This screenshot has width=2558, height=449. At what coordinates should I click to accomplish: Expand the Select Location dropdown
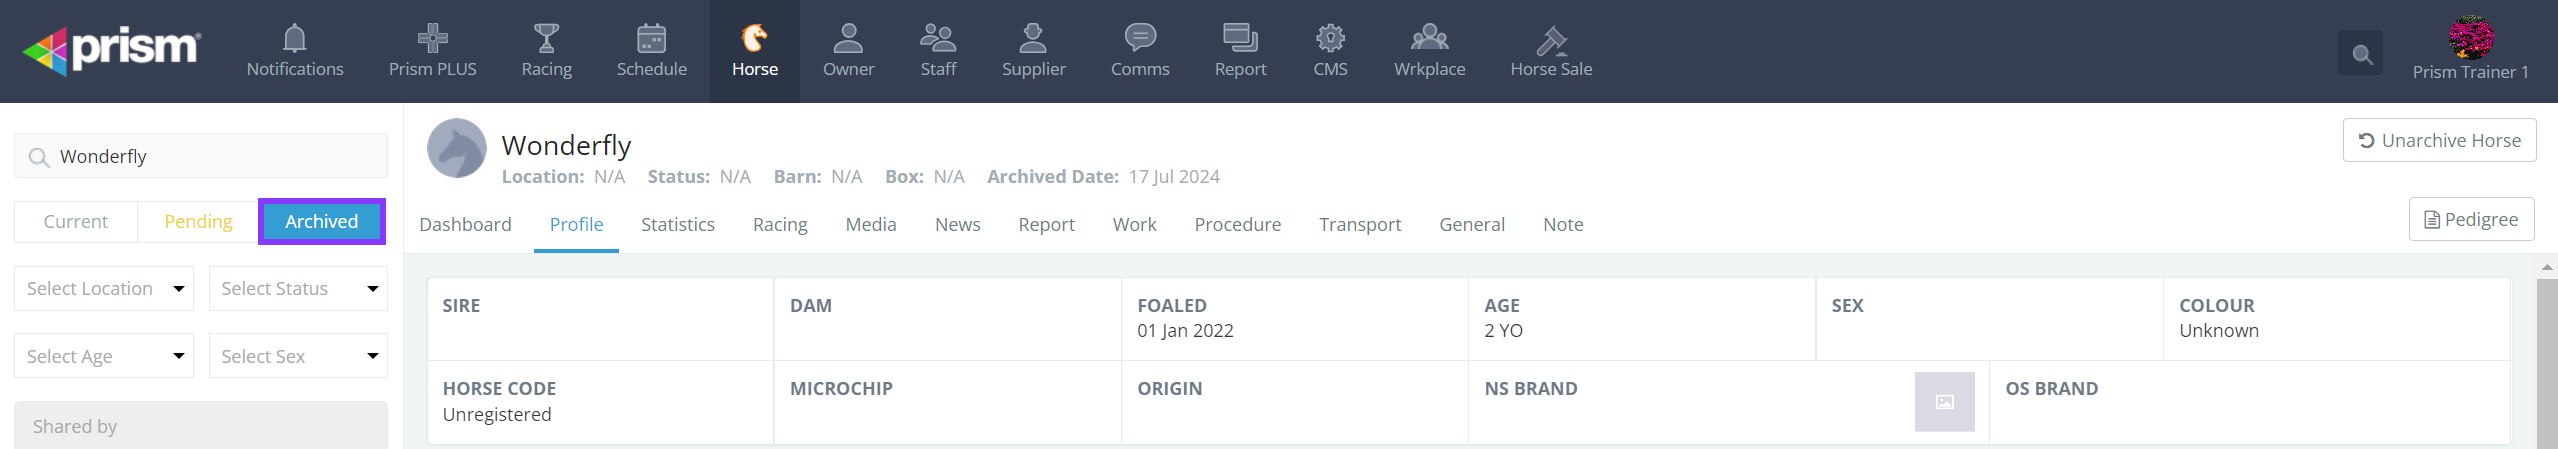(104, 289)
